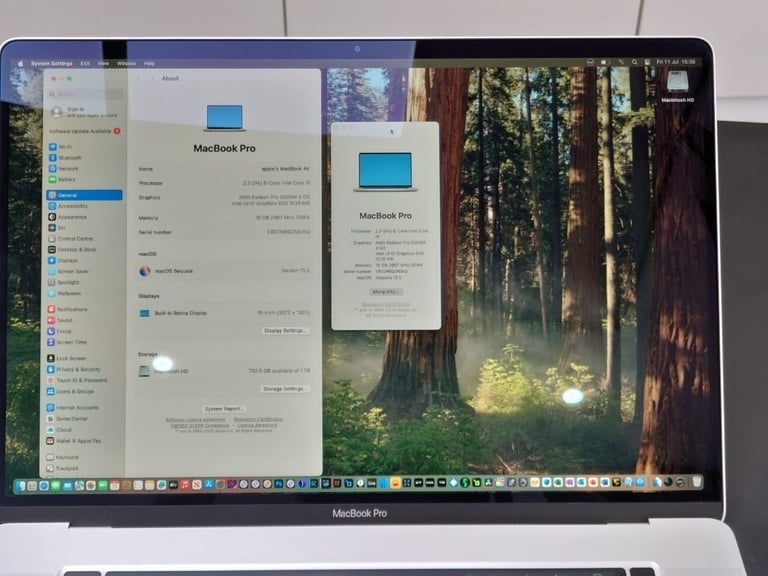Click the Spotlight magnifier in menu bar
The width and height of the screenshot is (768, 576).
[x=634, y=62]
